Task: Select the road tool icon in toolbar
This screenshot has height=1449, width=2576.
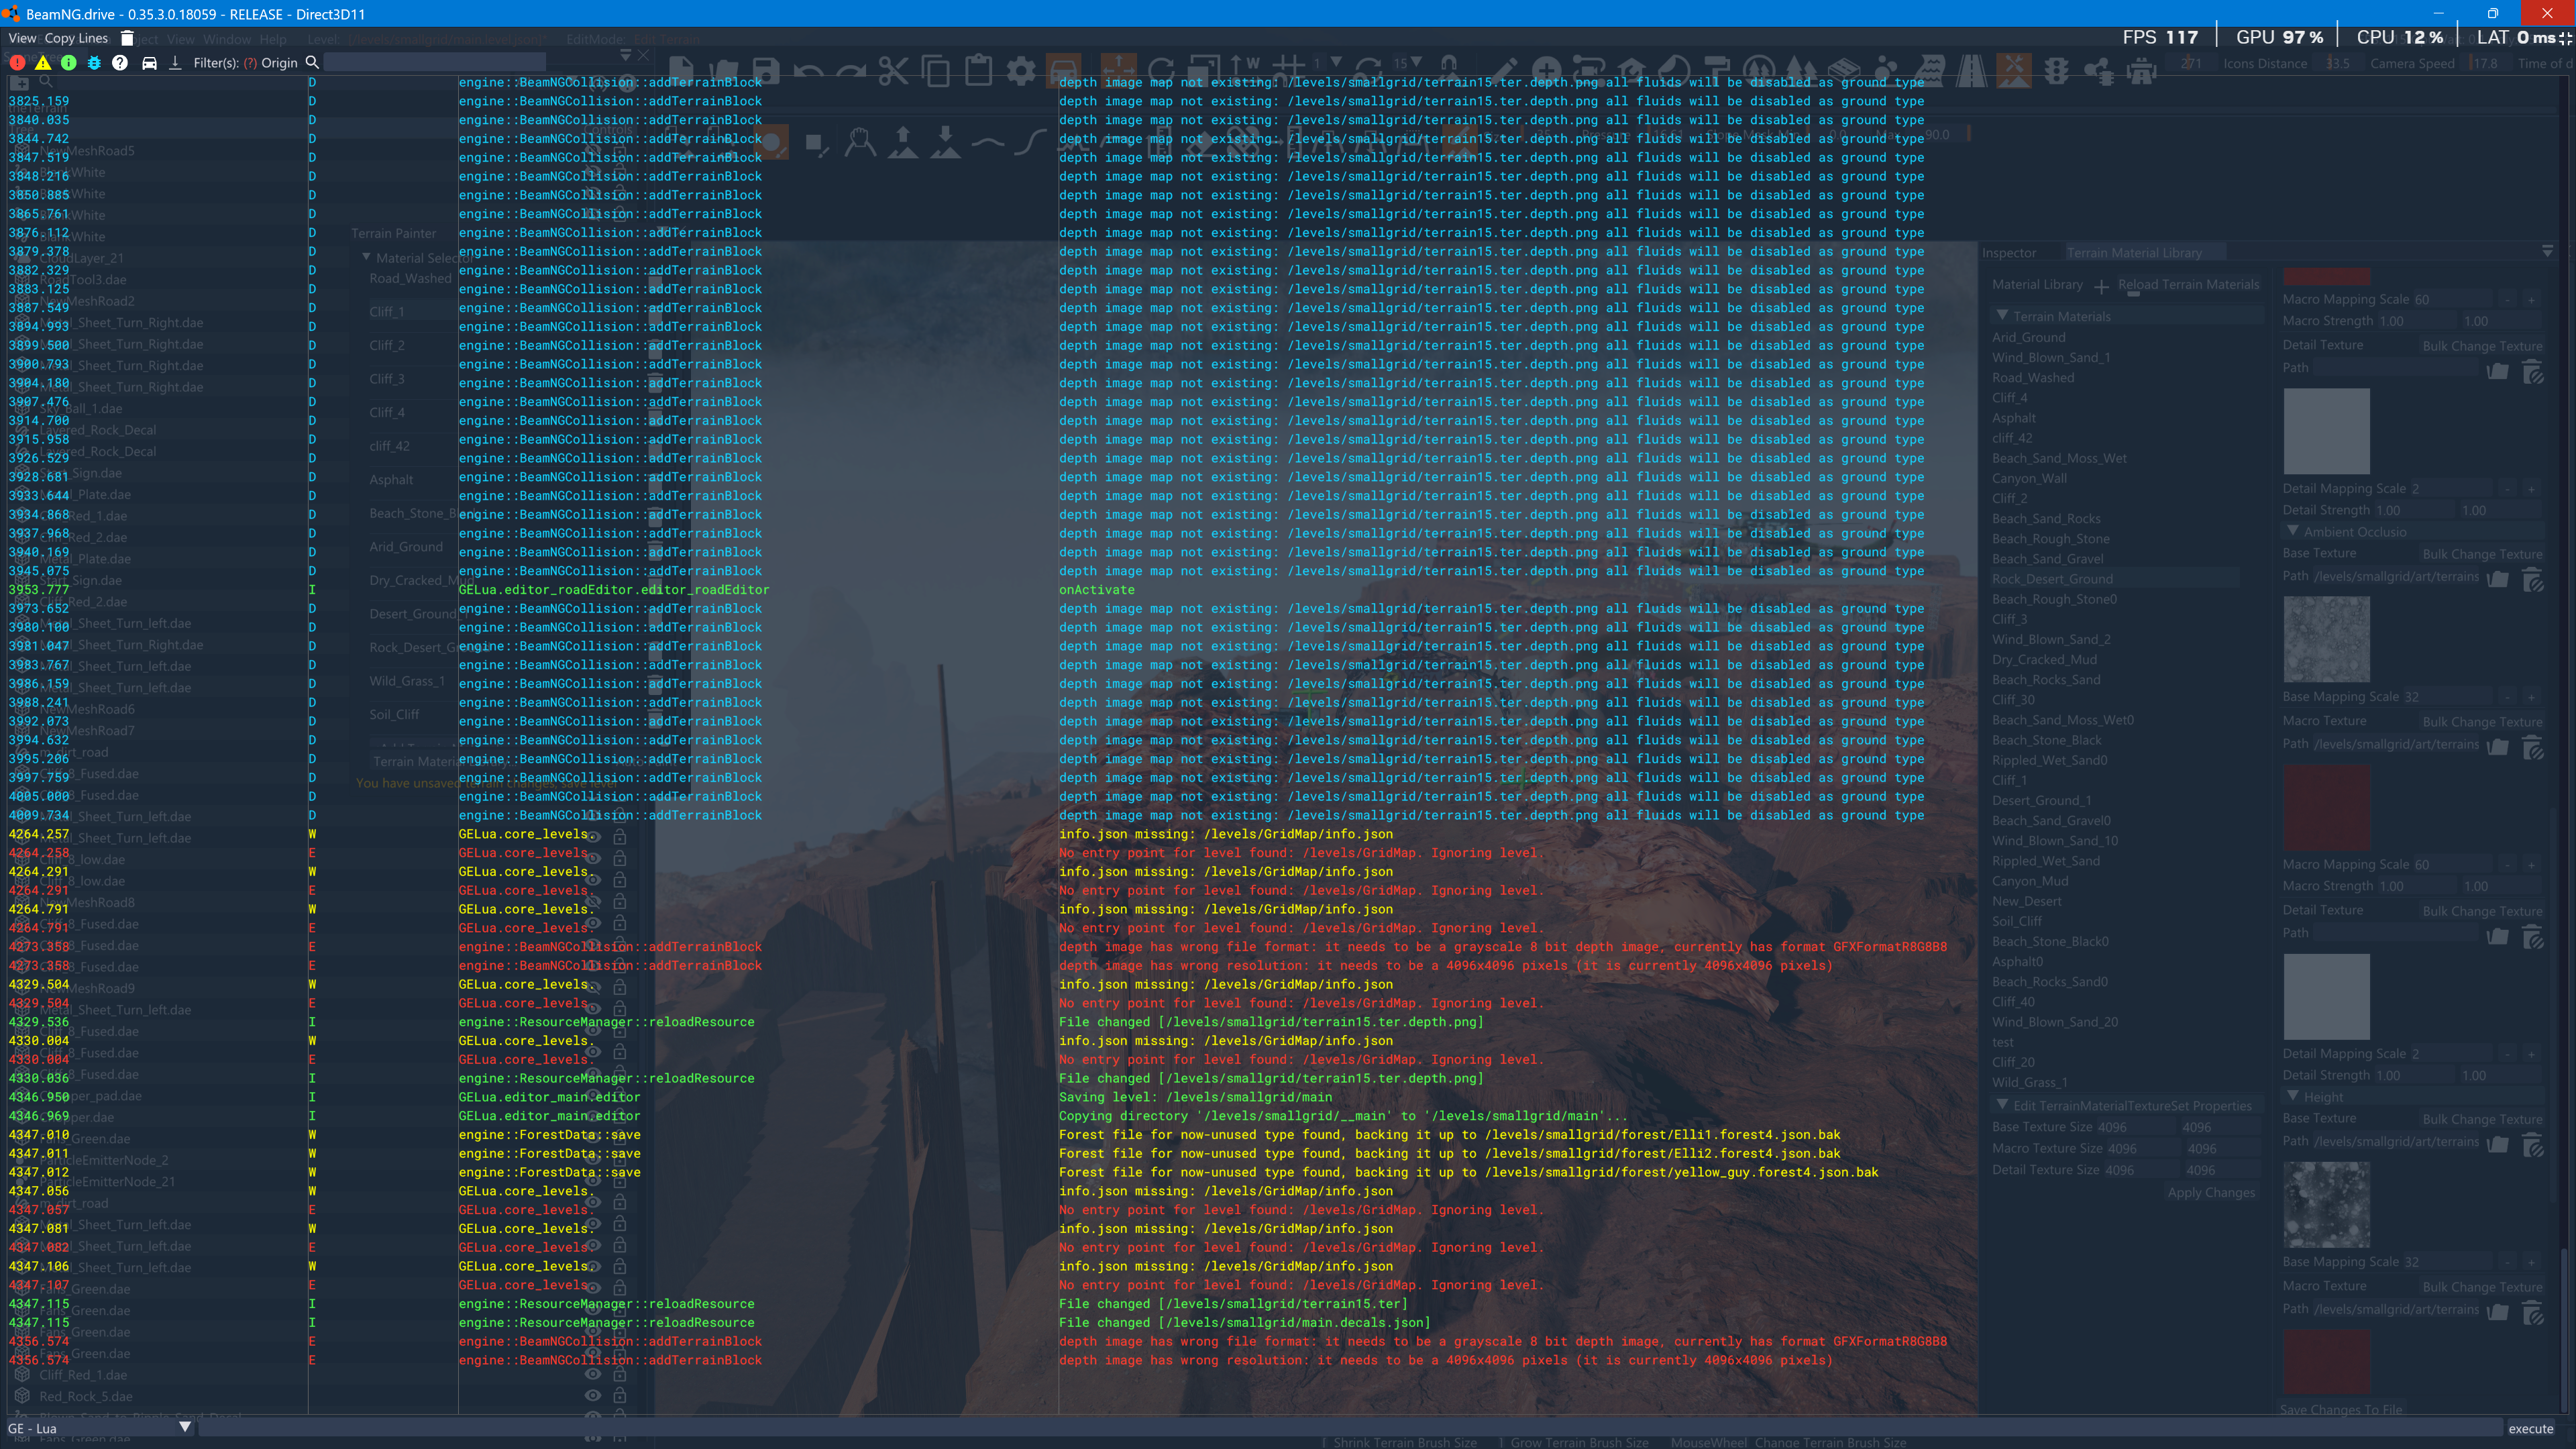Action: tap(1971, 70)
